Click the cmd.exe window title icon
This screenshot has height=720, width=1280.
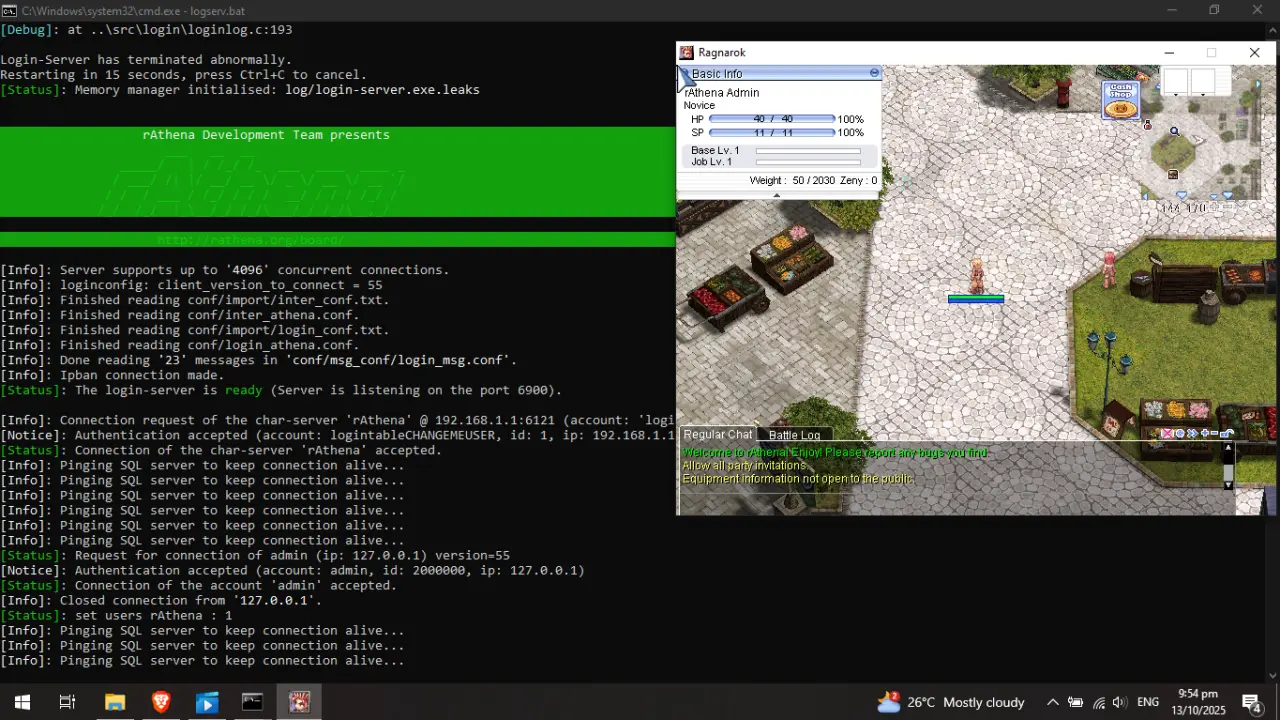pyautogui.click(x=9, y=11)
